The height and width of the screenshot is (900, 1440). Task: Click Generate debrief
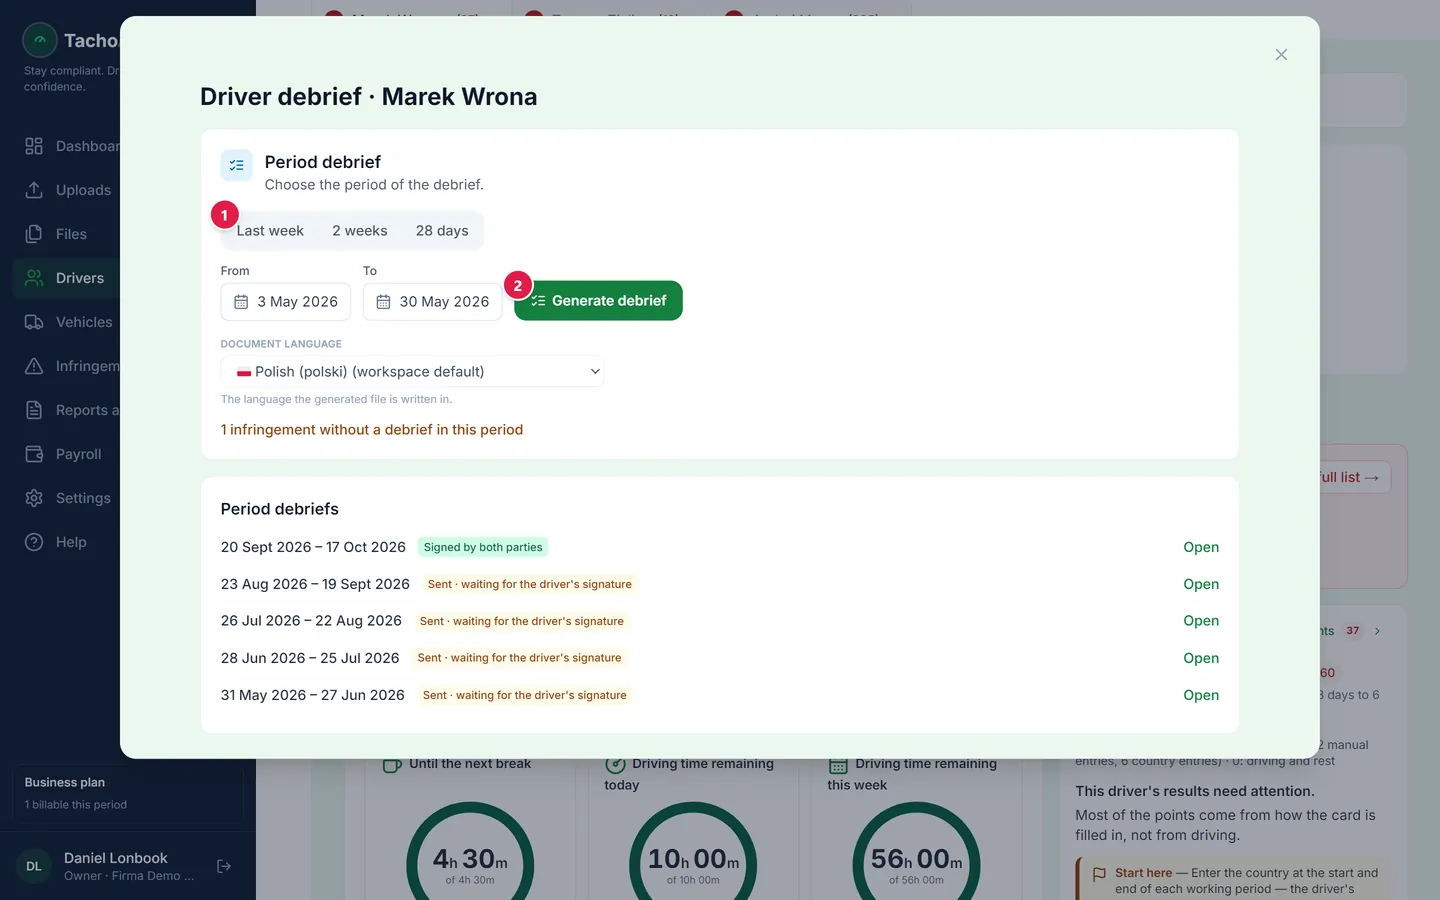(598, 301)
